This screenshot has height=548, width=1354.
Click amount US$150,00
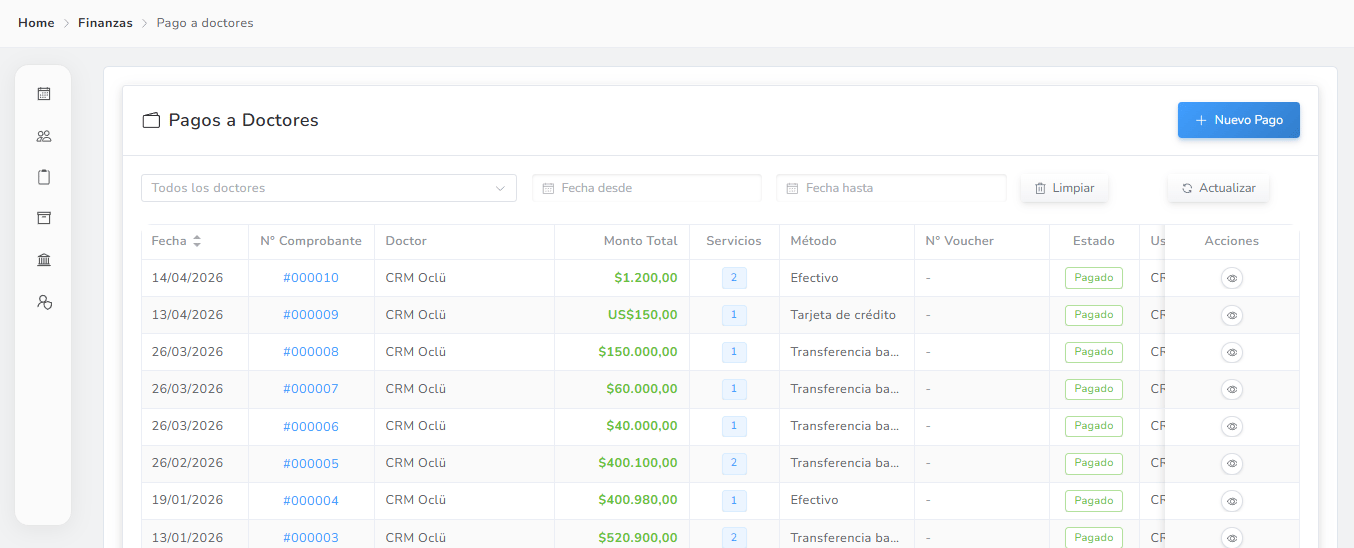pyautogui.click(x=643, y=315)
